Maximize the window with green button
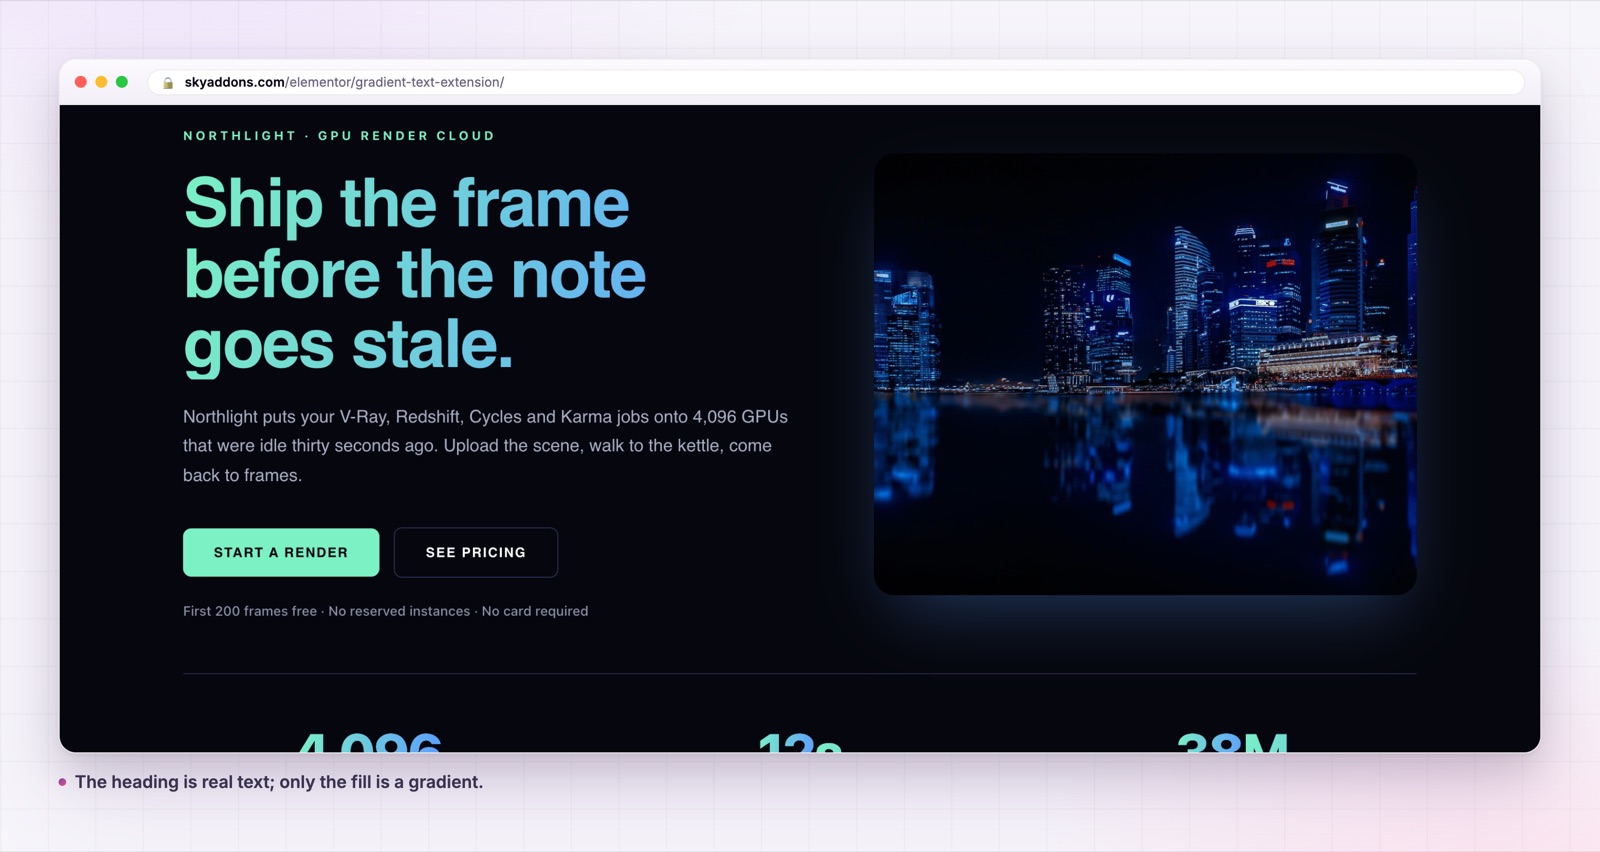 [122, 82]
